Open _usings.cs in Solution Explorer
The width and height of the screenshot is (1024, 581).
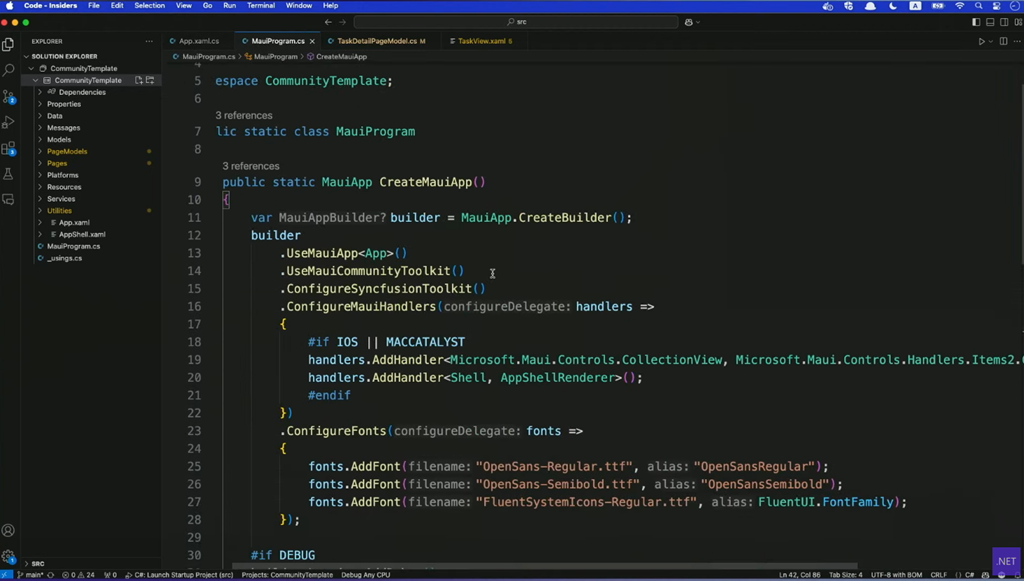tap(65, 258)
